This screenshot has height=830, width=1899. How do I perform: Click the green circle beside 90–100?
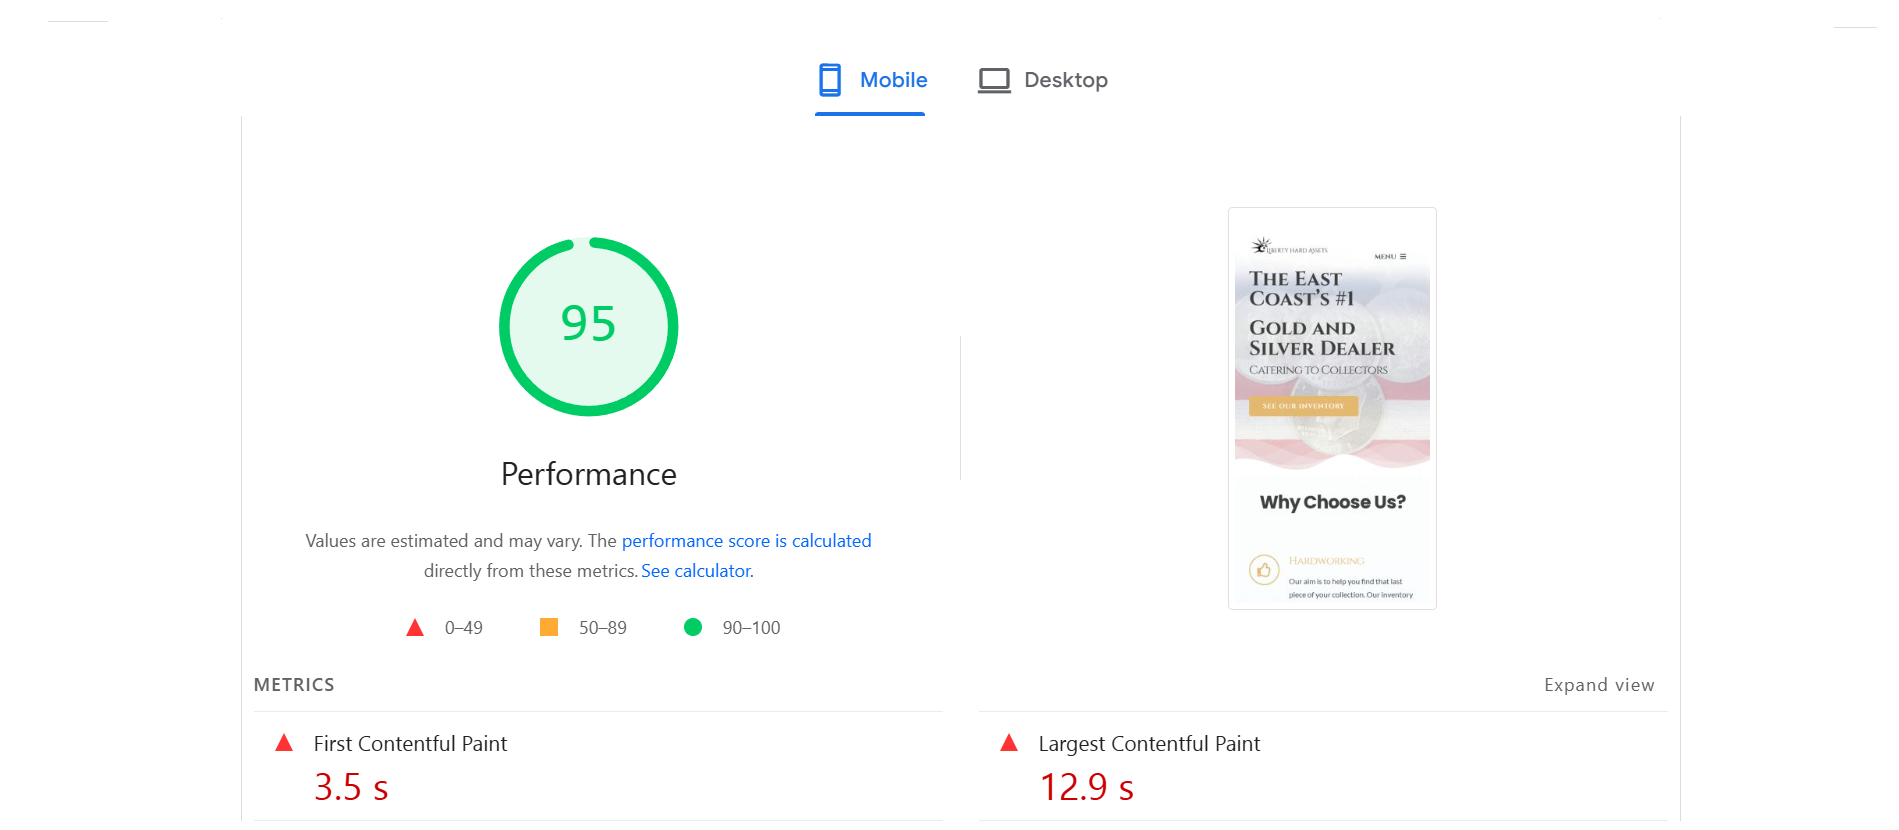click(x=692, y=627)
